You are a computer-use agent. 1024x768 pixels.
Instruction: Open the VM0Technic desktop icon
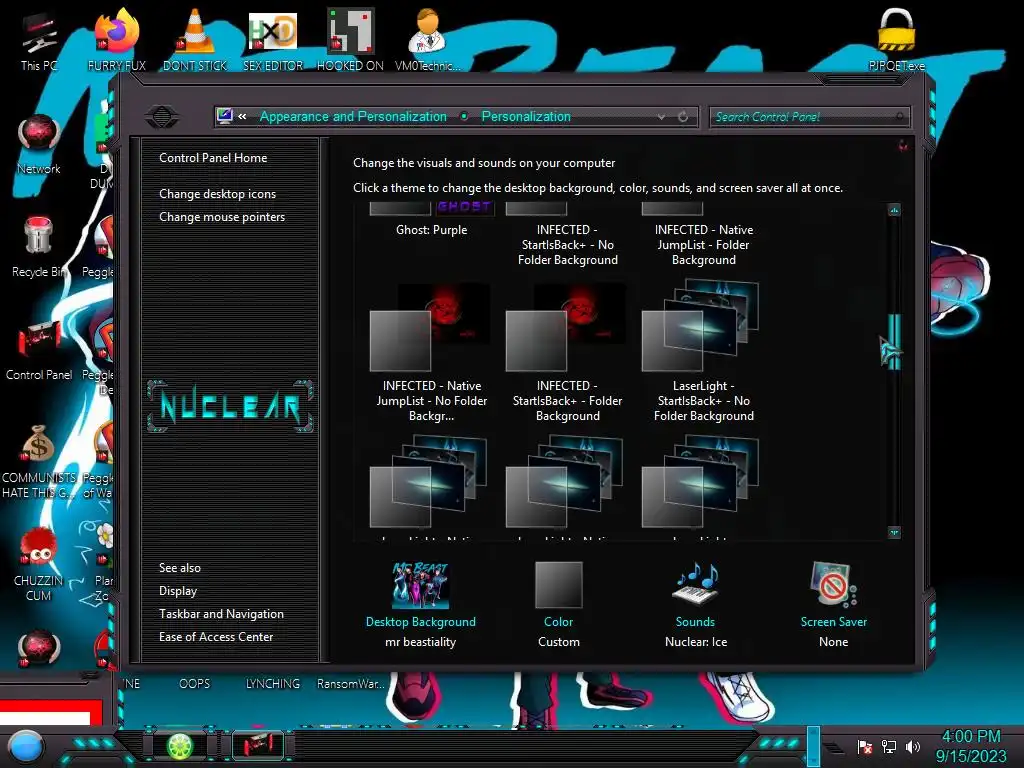pyautogui.click(x=427, y=39)
